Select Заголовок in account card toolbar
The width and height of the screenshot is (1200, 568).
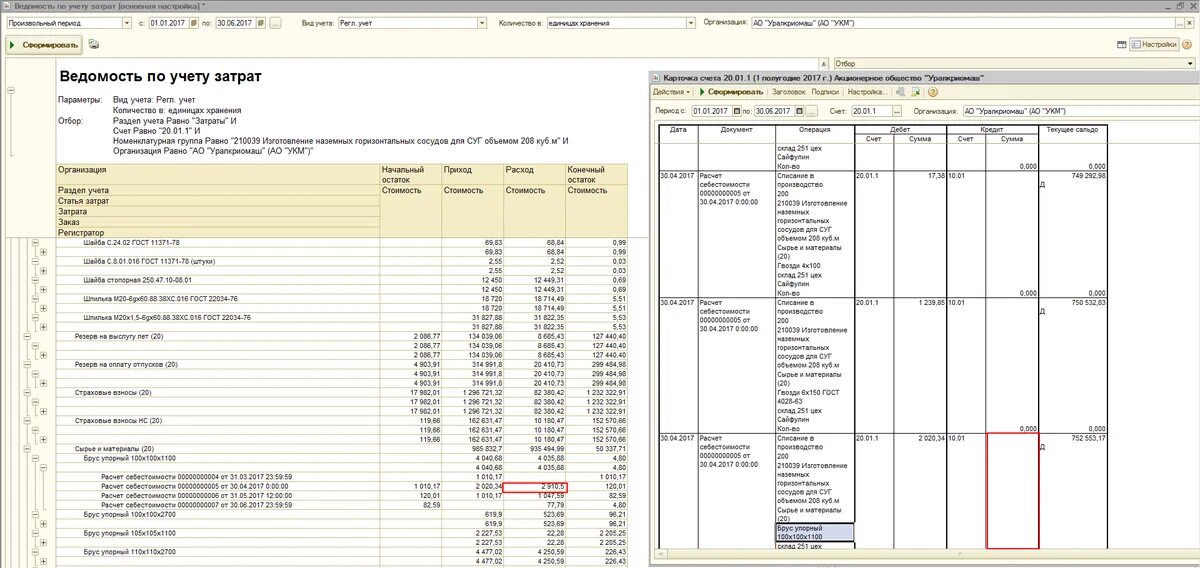pyautogui.click(x=789, y=91)
